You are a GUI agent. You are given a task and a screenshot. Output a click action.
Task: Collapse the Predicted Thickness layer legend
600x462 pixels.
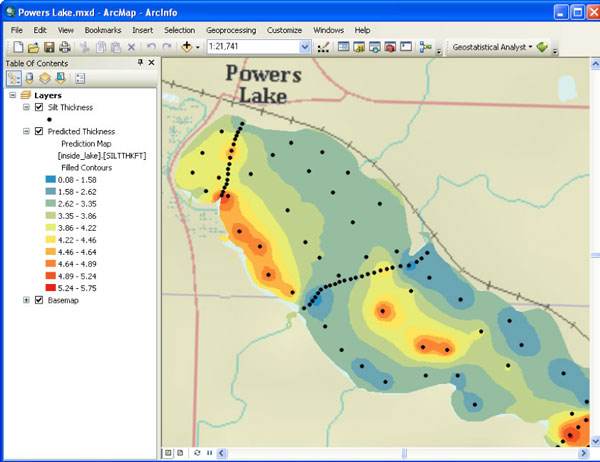(x=26, y=131)
